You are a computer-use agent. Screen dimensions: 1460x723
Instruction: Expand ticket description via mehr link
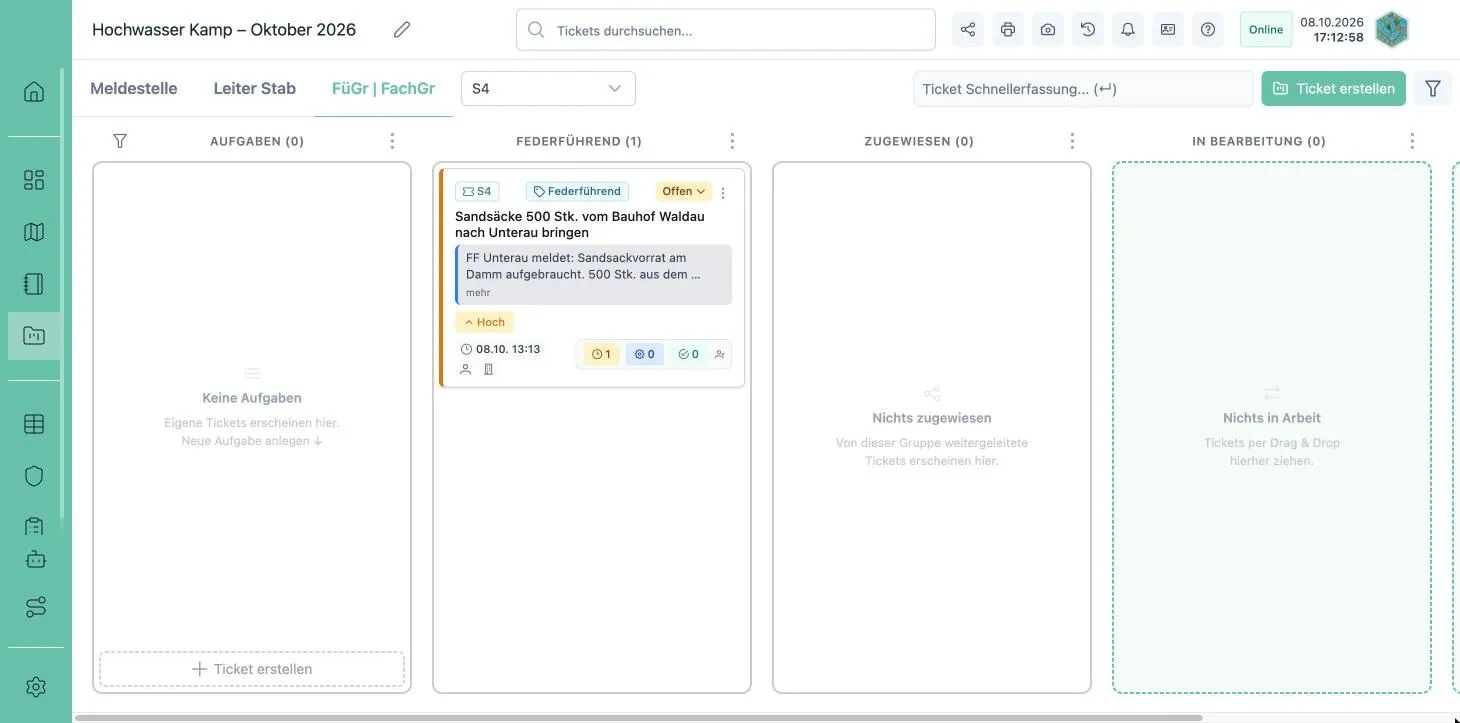478,293
